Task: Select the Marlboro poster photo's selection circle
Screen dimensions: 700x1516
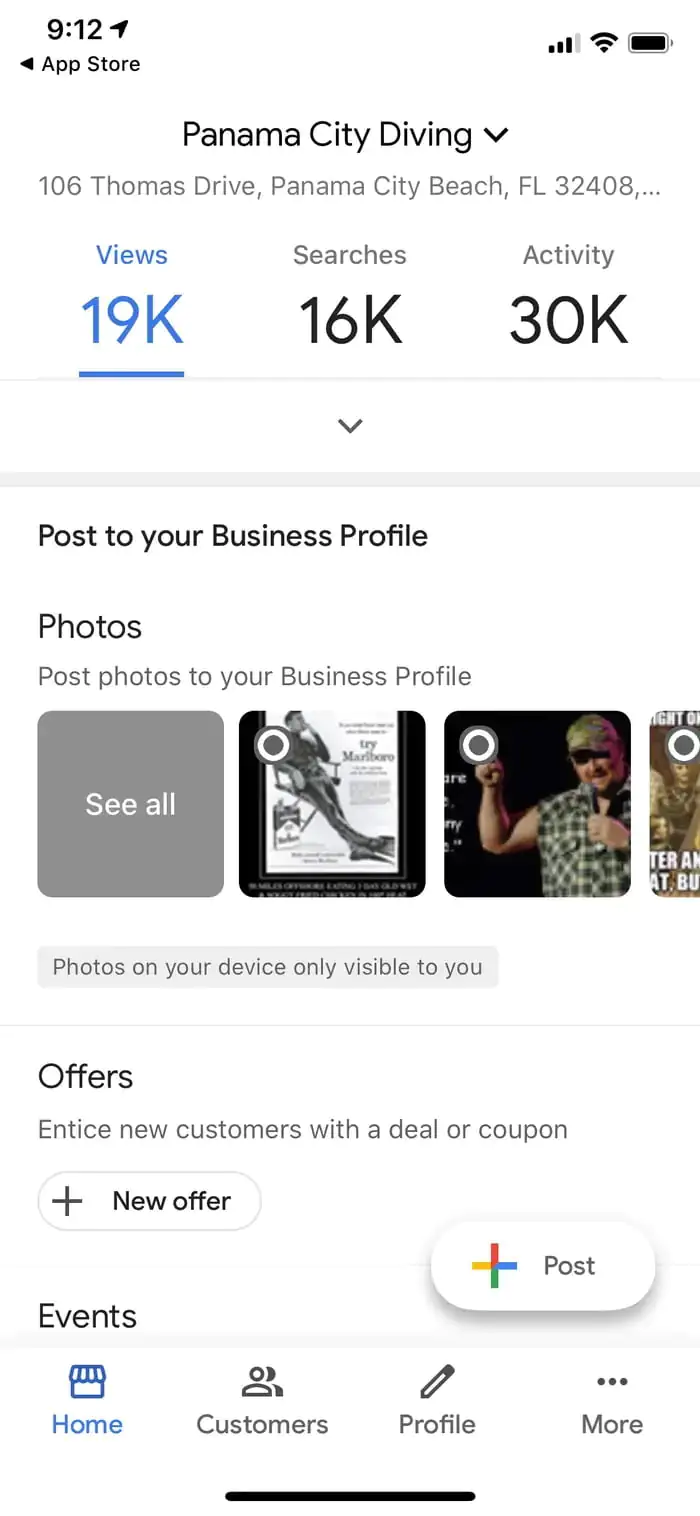Action: point(272,745)
